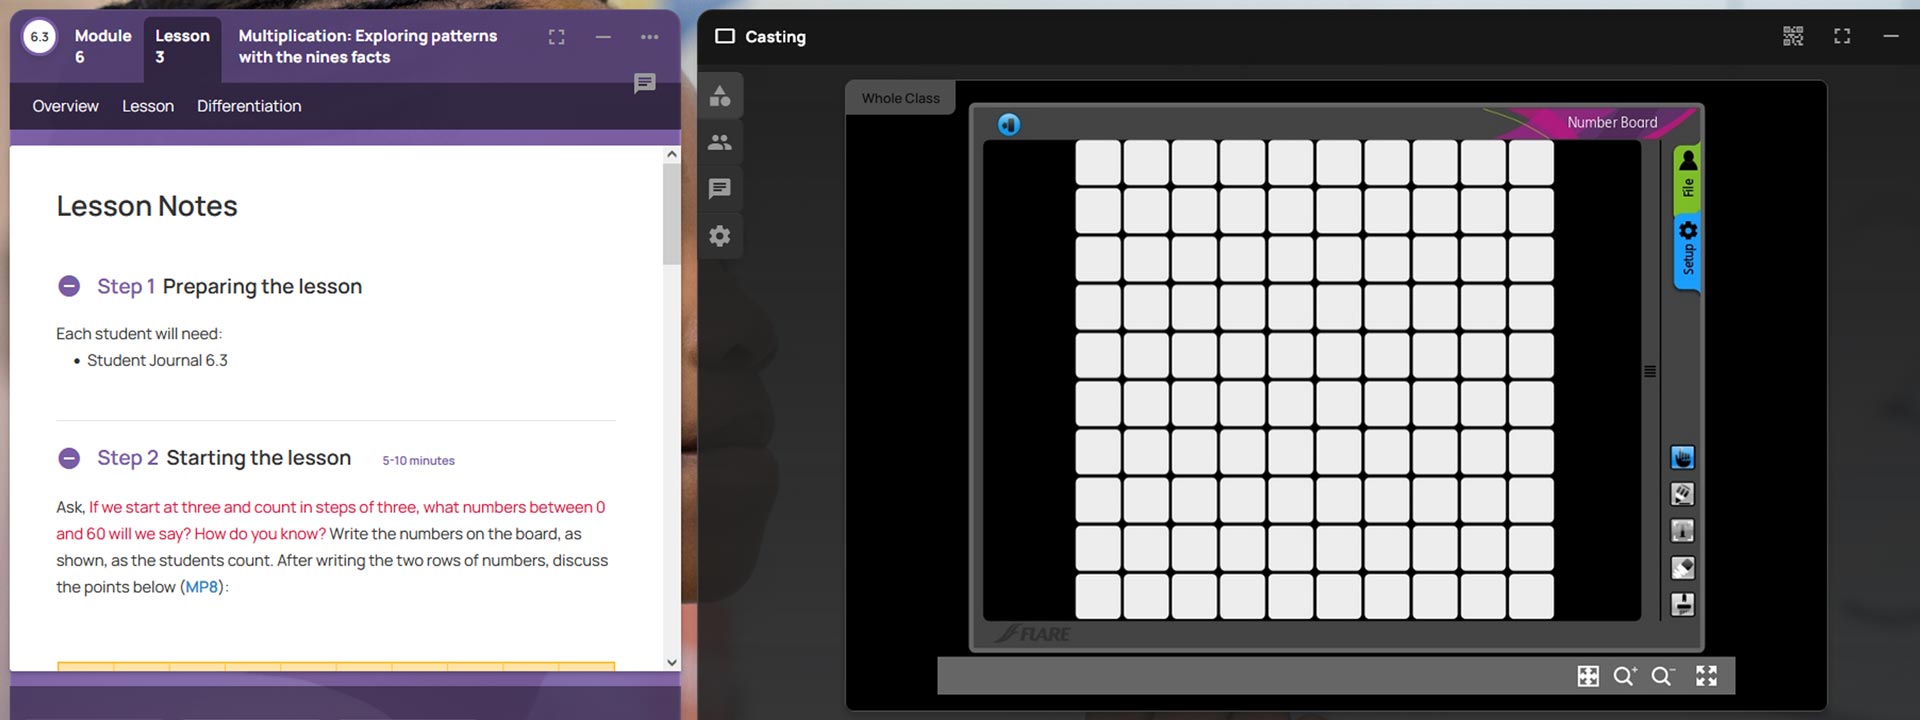Open the settings gear sidebar icon

click(720, 236)
